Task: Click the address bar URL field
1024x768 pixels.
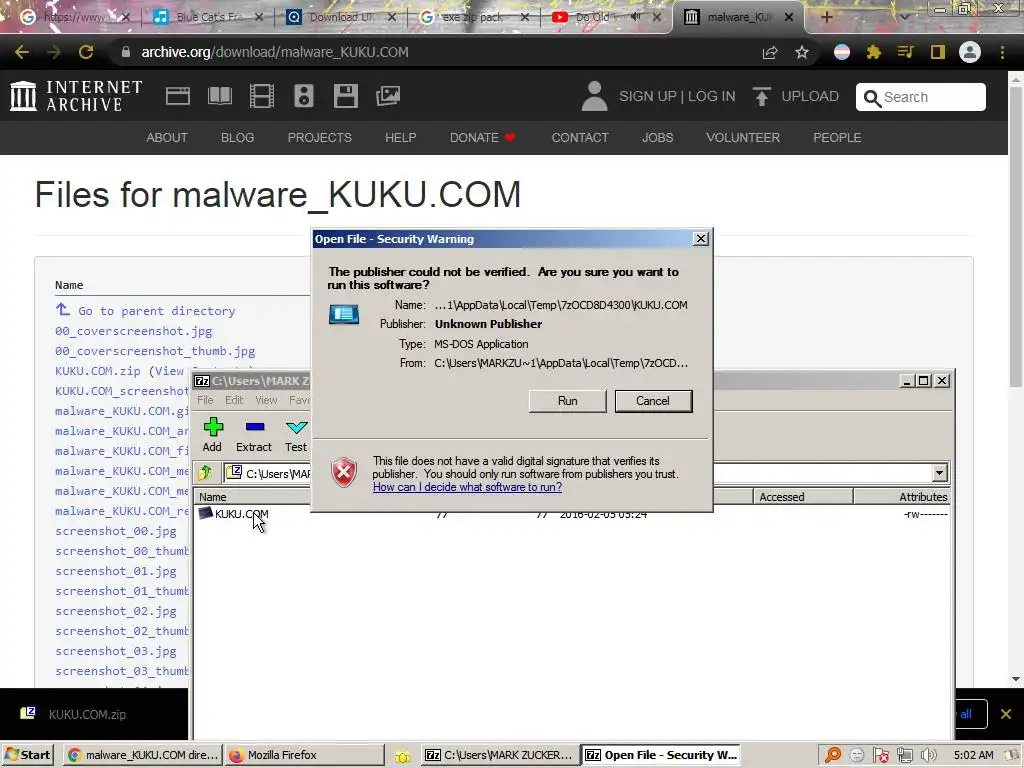Action: [x=431, y=52]
